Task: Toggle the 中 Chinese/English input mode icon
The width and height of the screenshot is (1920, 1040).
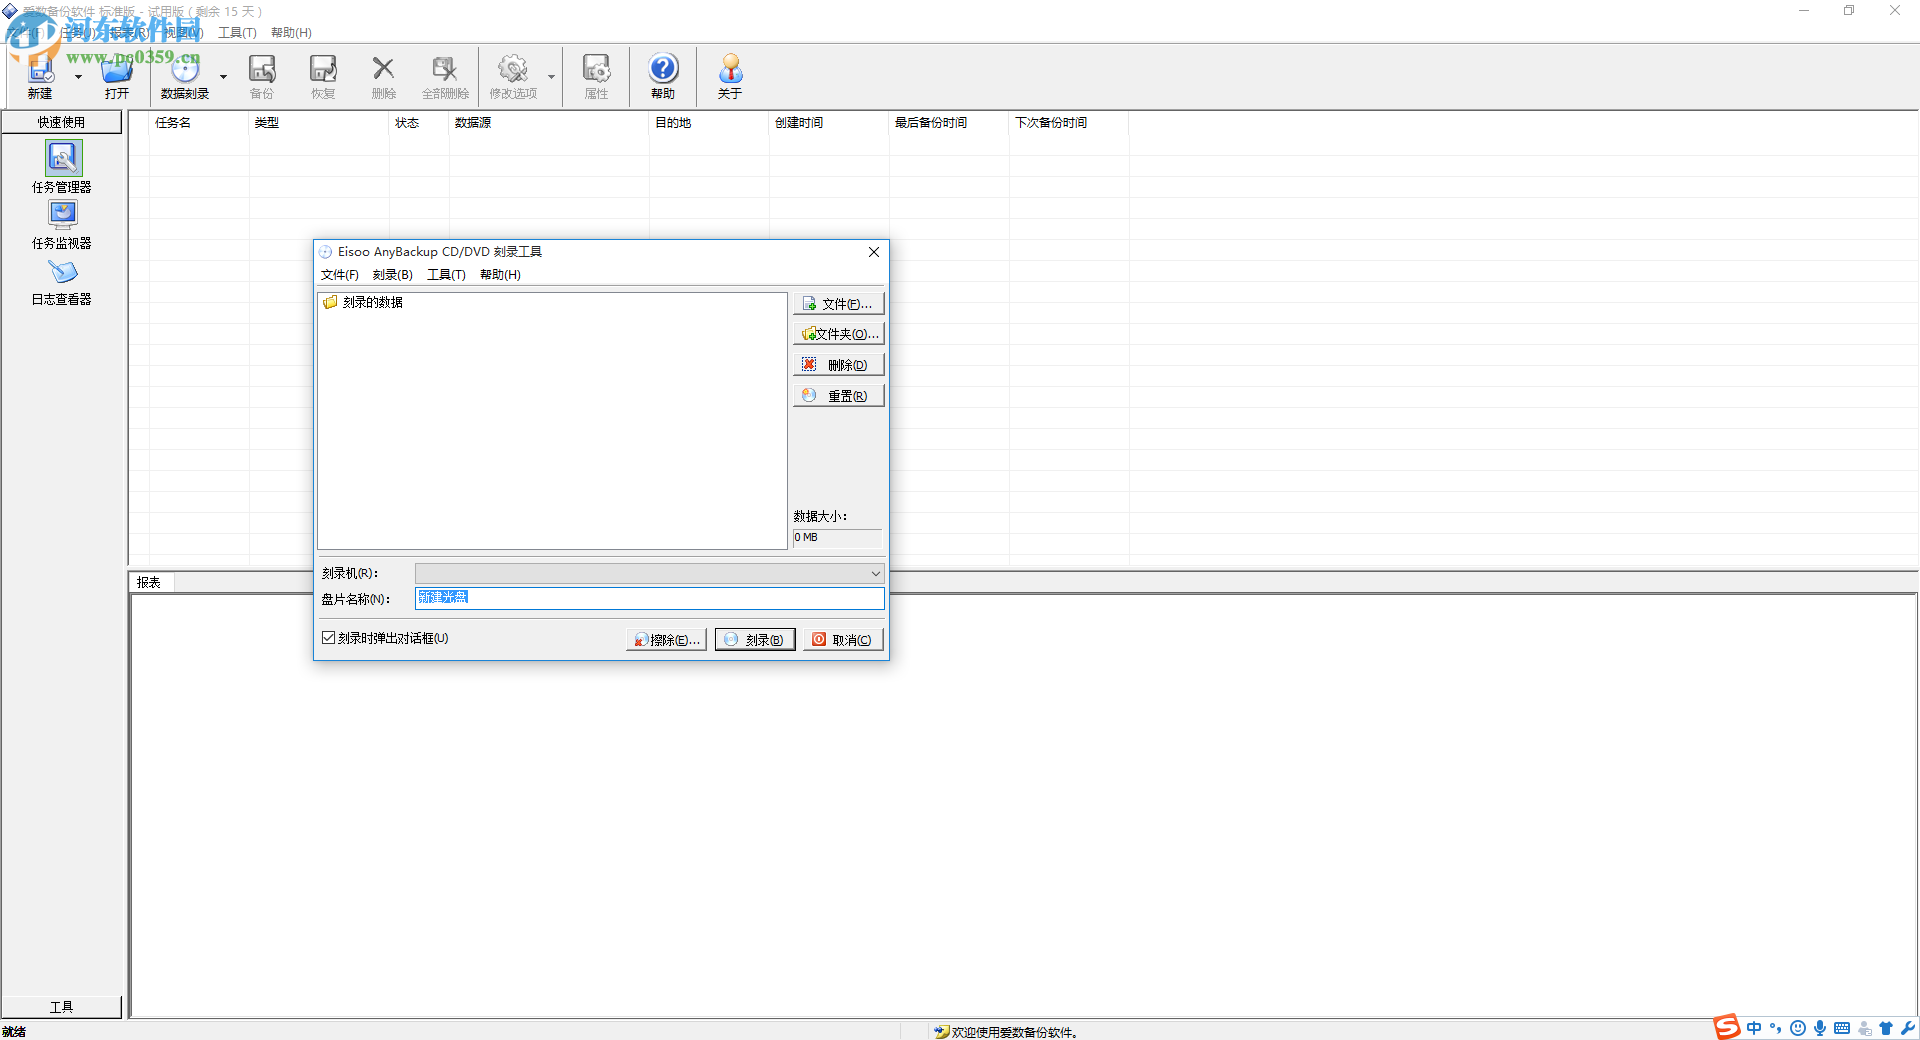Action: pyautogui.click(x=1754, y=1028)
